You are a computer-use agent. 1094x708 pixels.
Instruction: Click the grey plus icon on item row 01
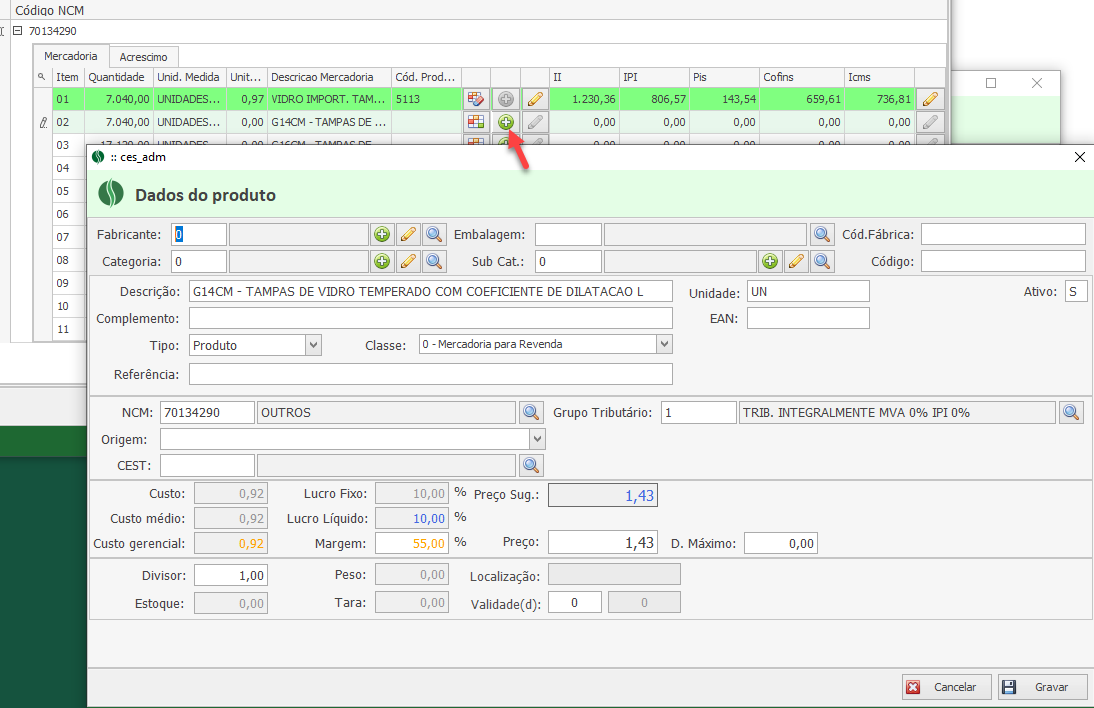506,99
